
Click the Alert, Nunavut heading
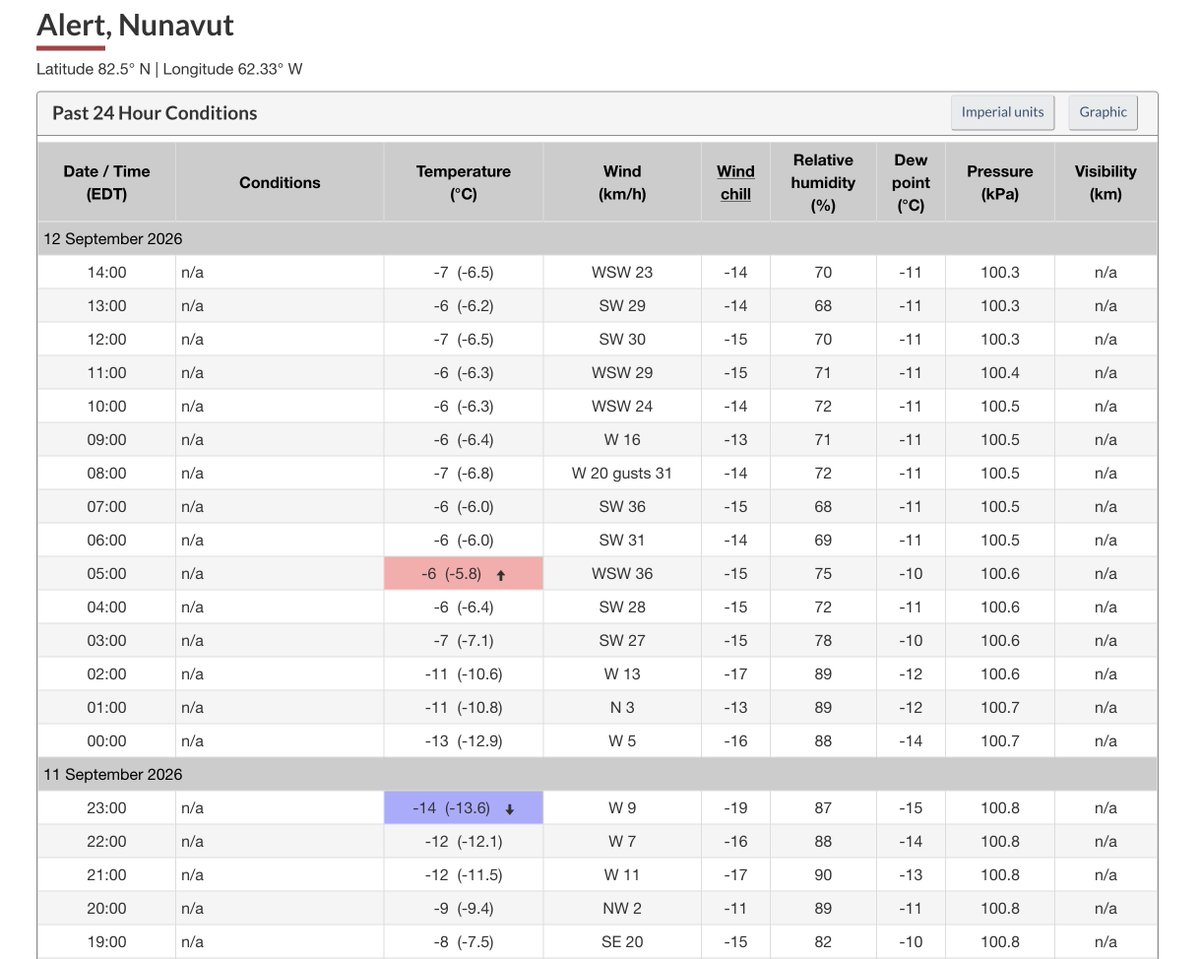[x=135, y=24]
